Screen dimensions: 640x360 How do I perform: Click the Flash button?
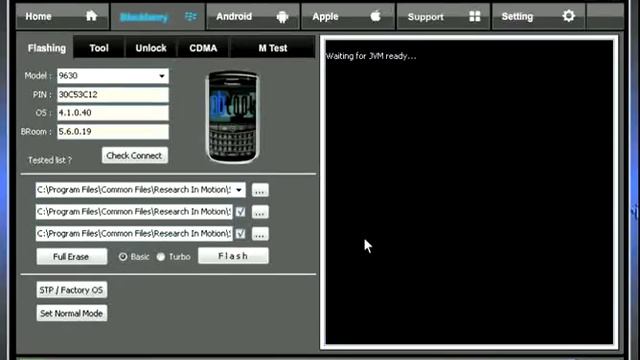click(x=233, y=256)
